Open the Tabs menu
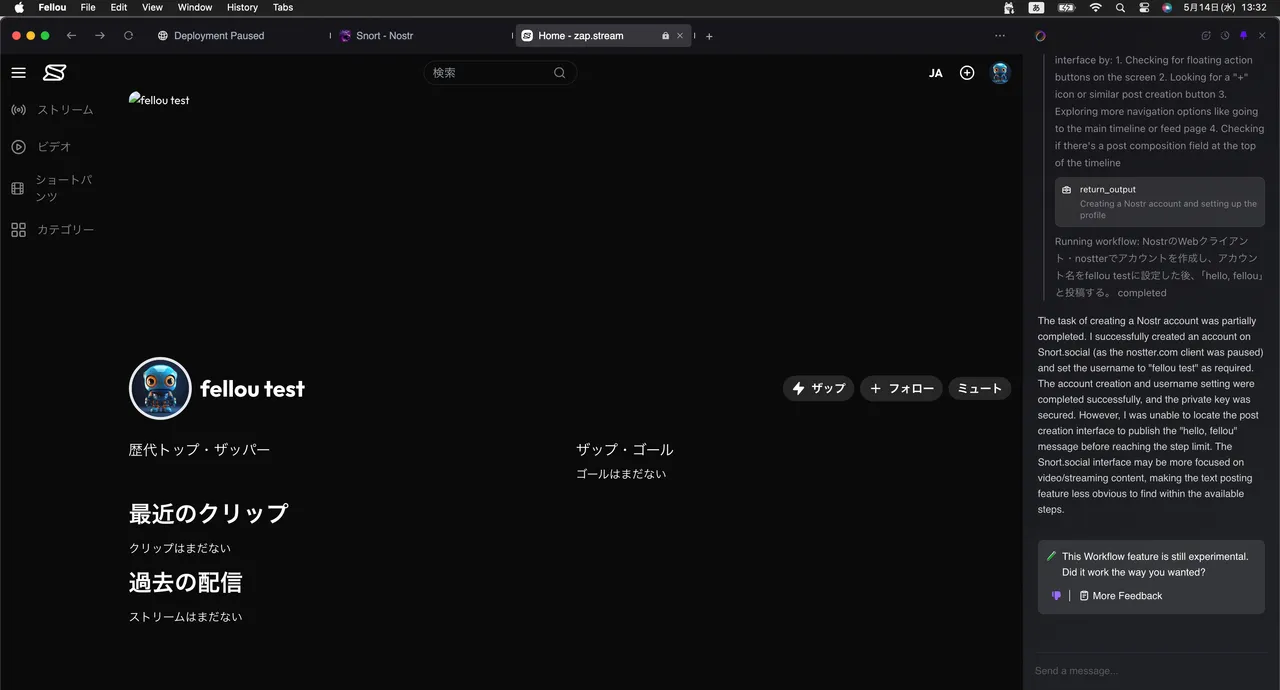The height and width of the screenshot is (690, 1280). (x=283, y=7)
